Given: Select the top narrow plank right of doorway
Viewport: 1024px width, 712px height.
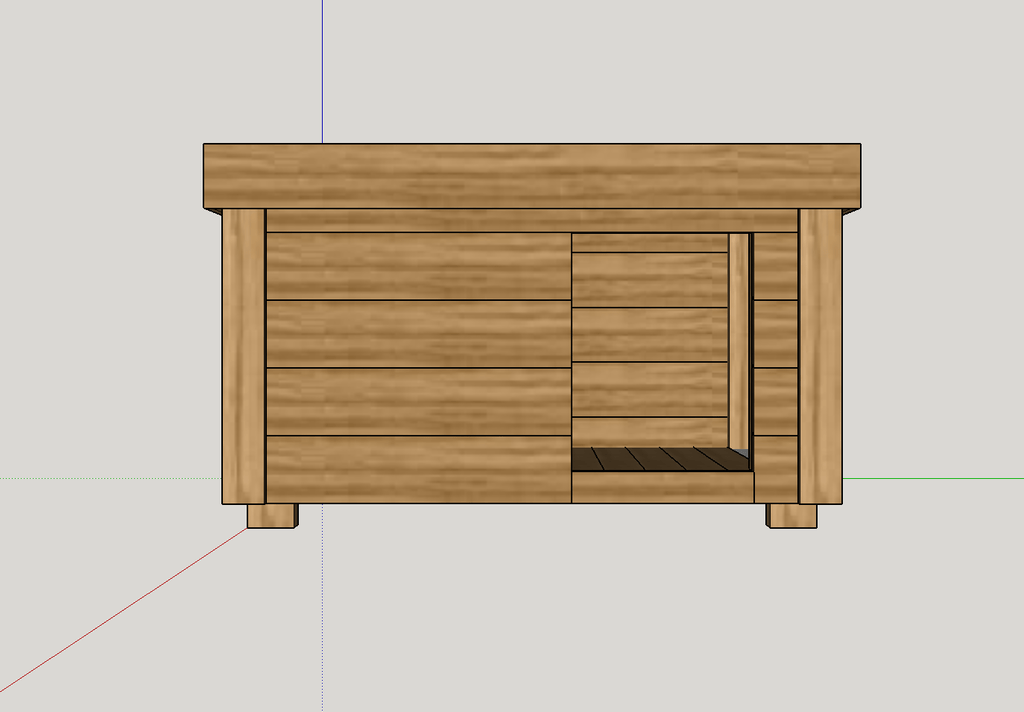Looking at the screenshot, I should coord(776,267).
